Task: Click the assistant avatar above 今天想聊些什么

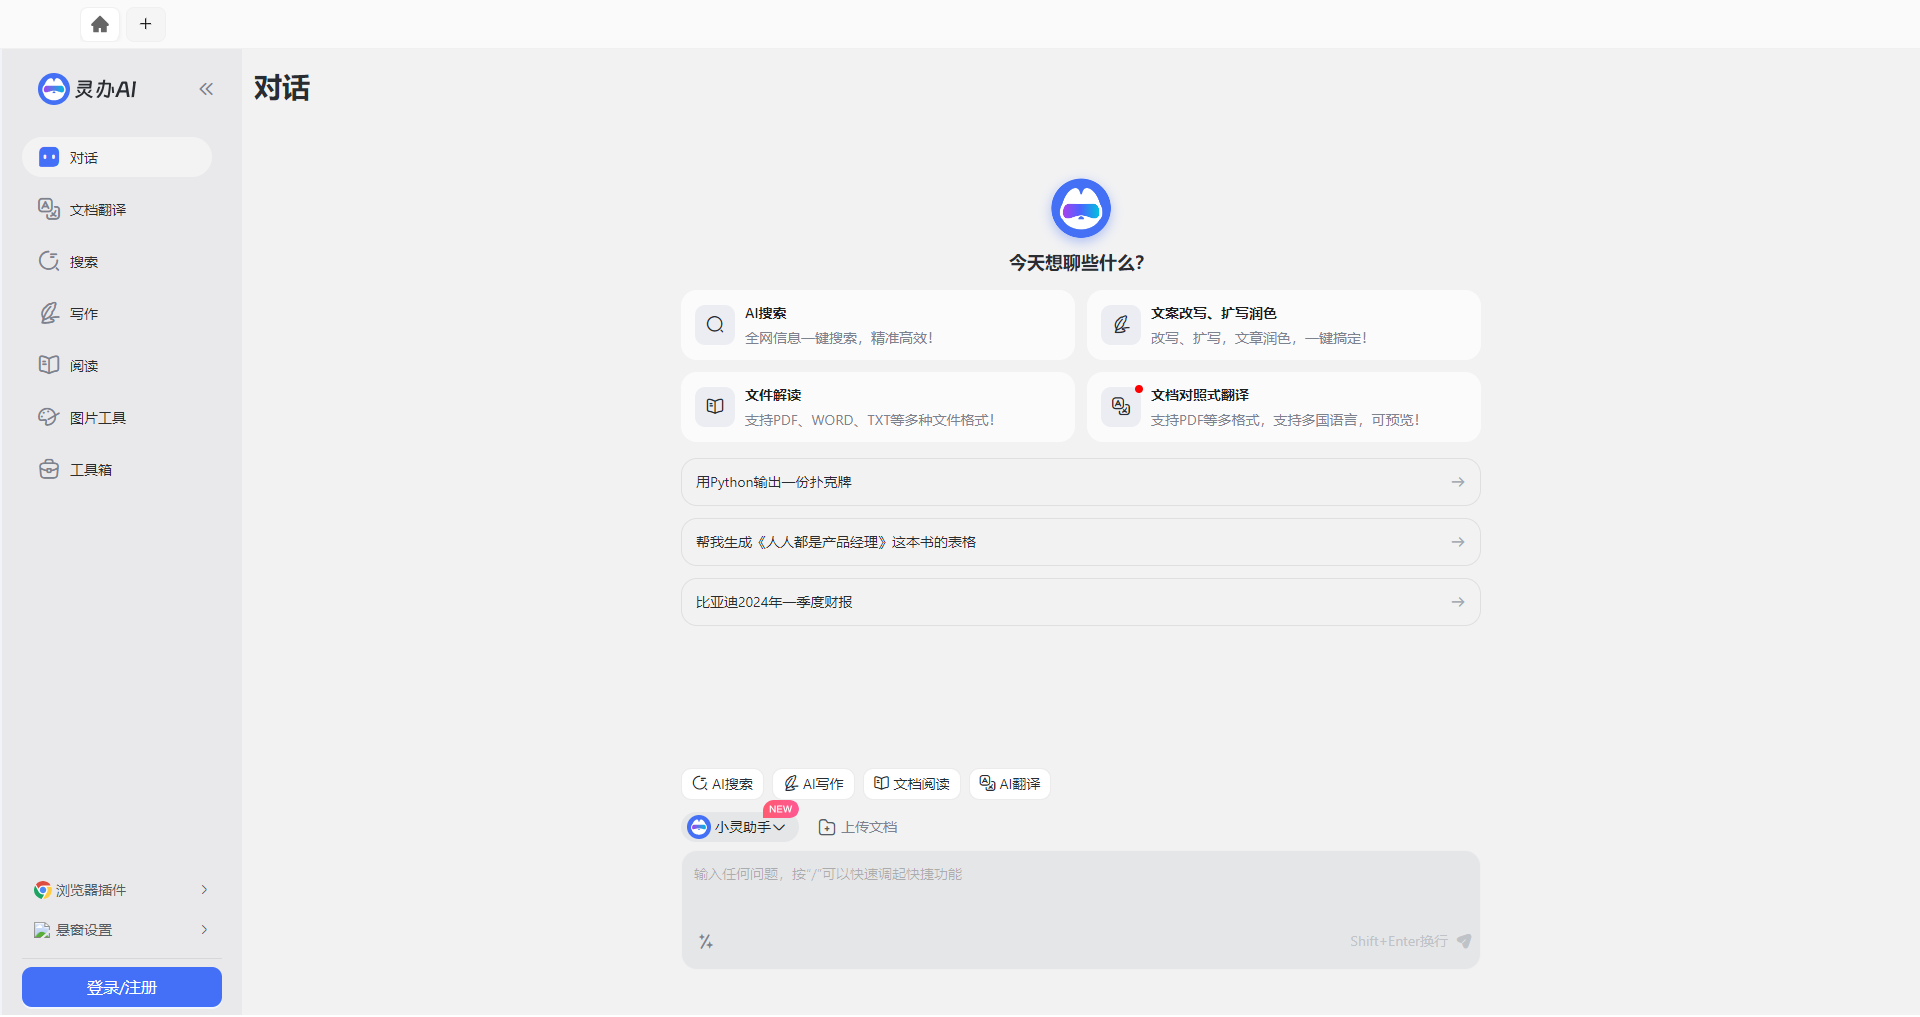Action: point(1081,208)
